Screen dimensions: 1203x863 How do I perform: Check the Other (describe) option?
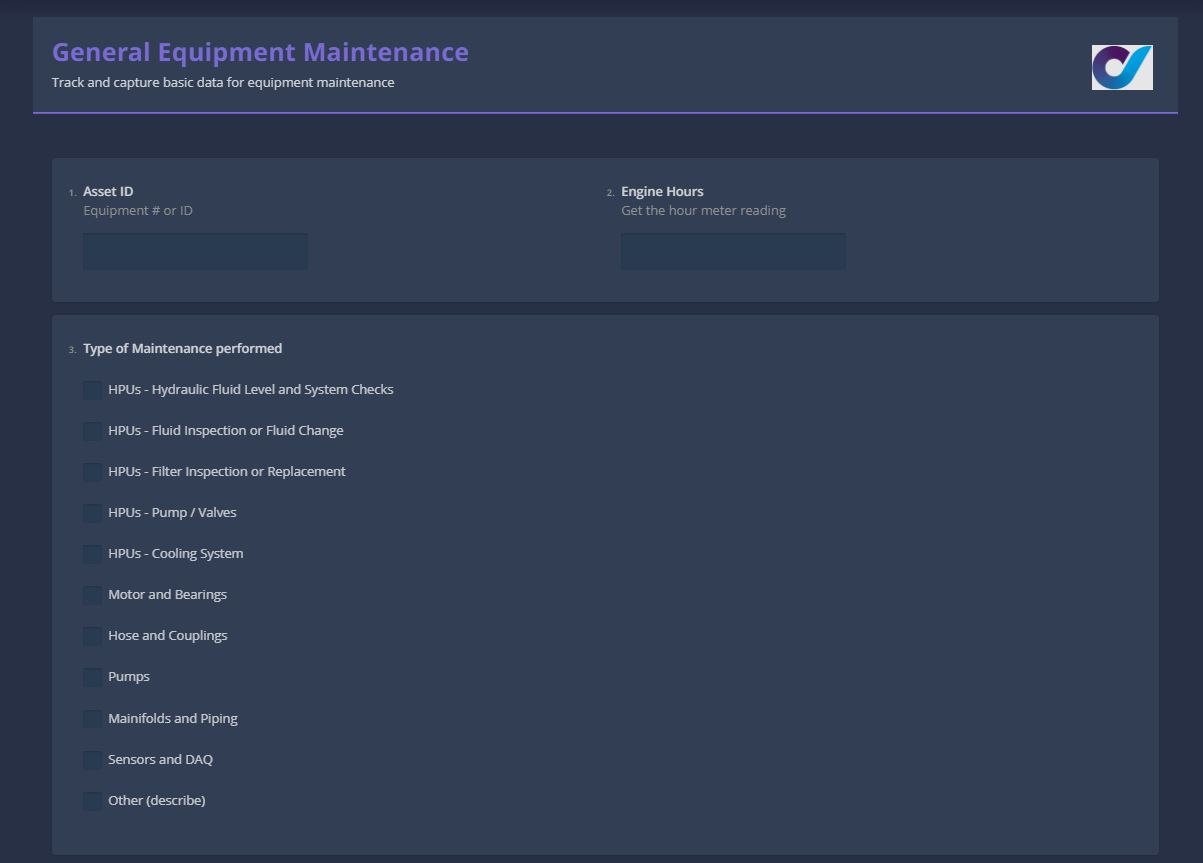pyautogui.click(x=92, y=800)
